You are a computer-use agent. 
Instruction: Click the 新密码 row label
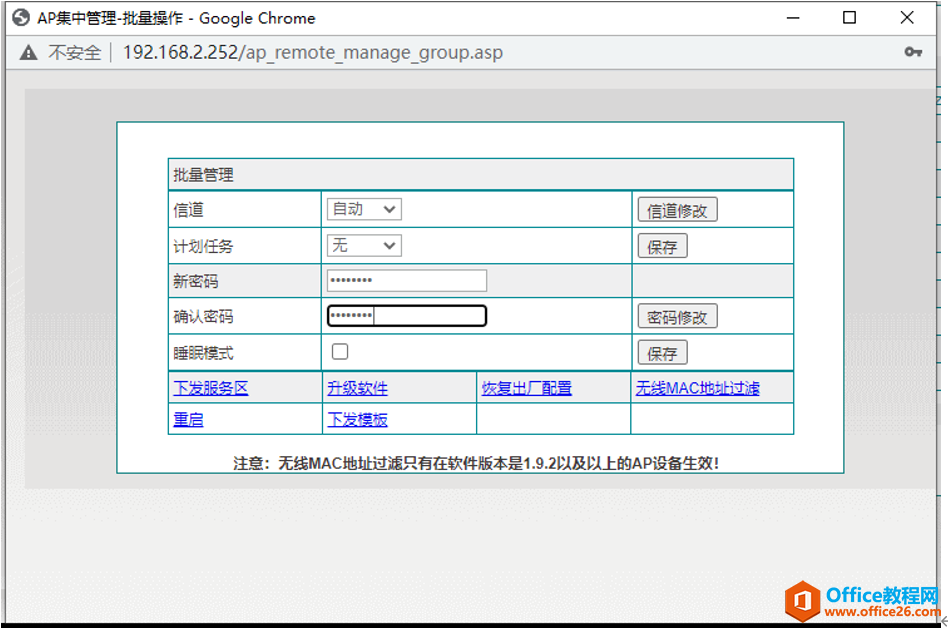point(195,281)
